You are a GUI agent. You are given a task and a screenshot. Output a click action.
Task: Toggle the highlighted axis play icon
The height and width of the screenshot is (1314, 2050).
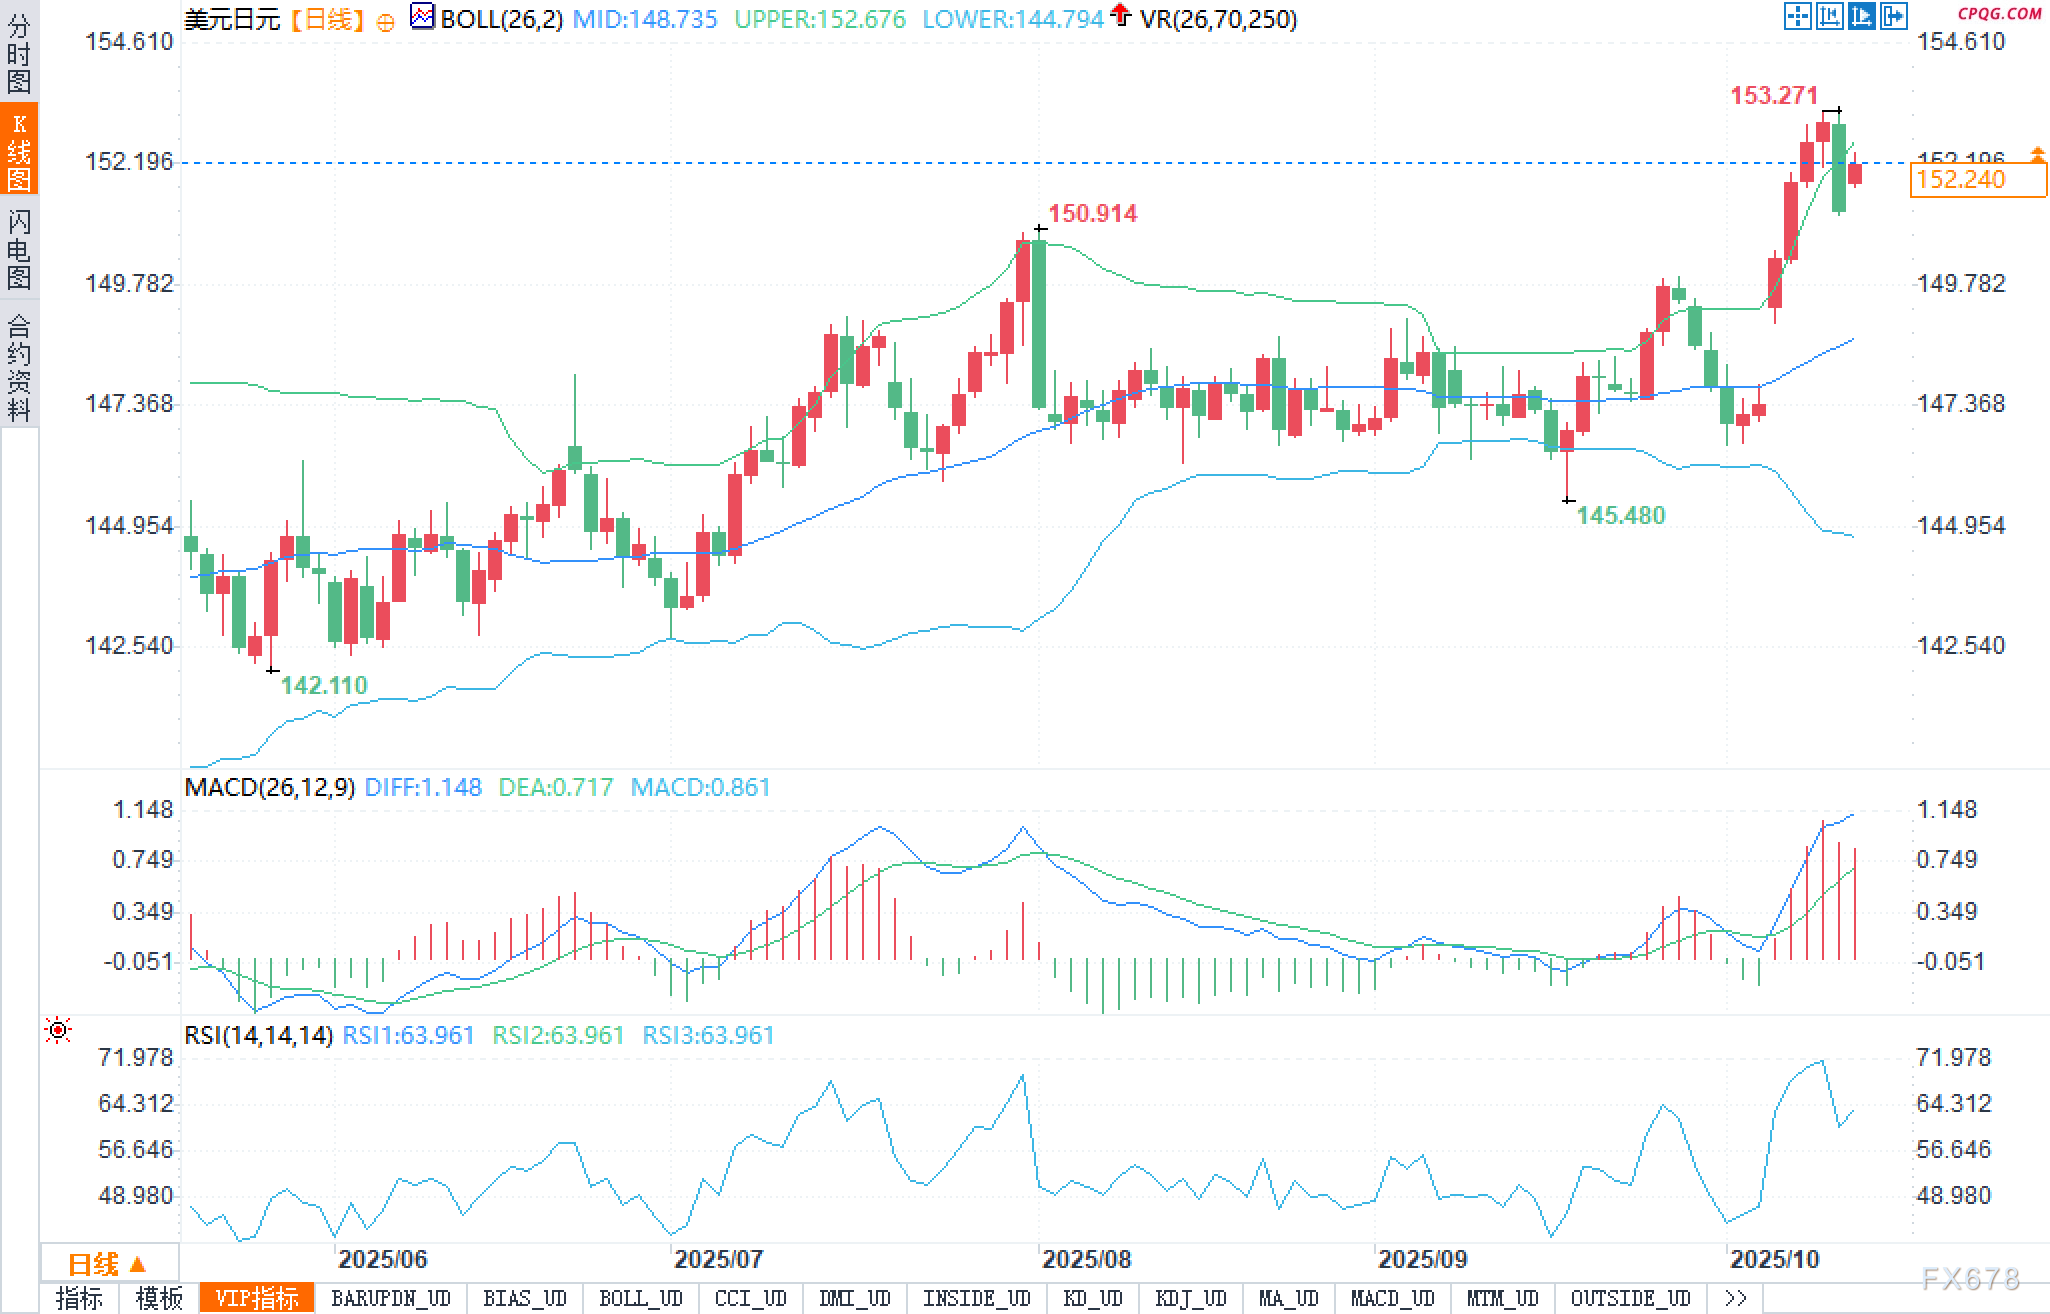1862,16
